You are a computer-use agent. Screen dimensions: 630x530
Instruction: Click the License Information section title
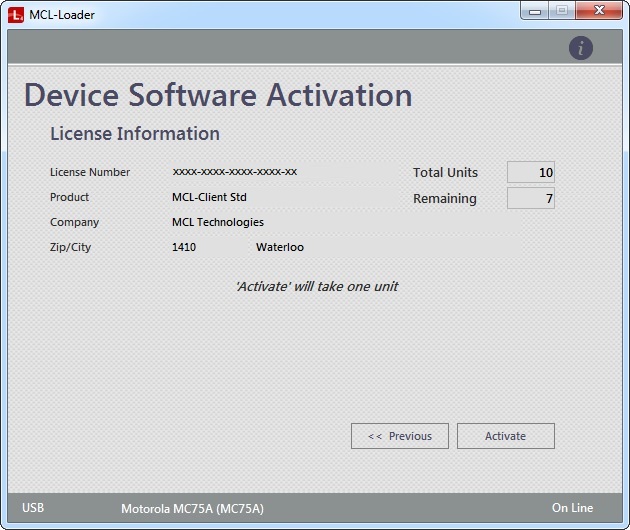point(135,134)
